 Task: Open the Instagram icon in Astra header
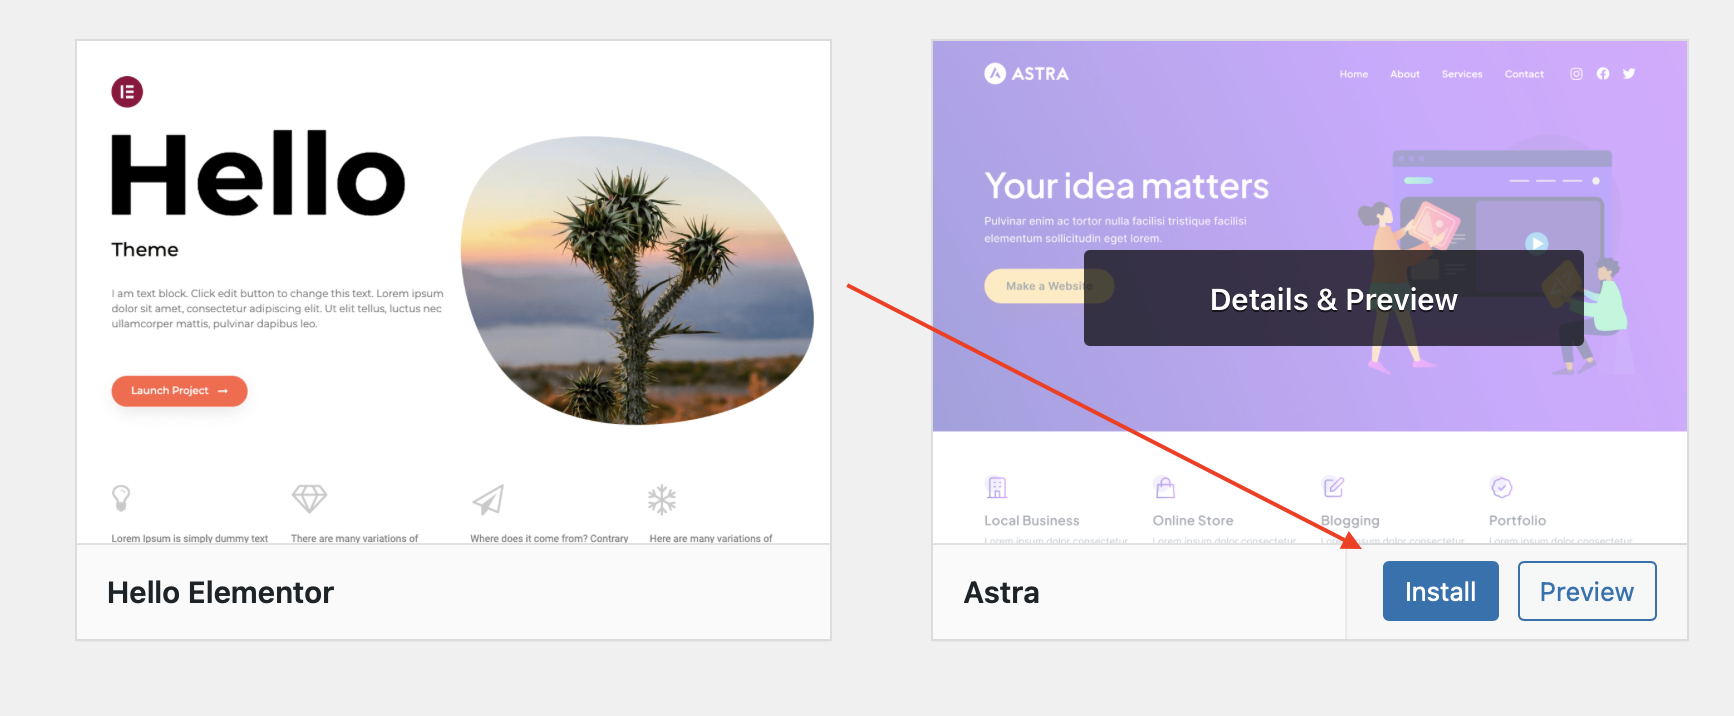[1576, 74]
